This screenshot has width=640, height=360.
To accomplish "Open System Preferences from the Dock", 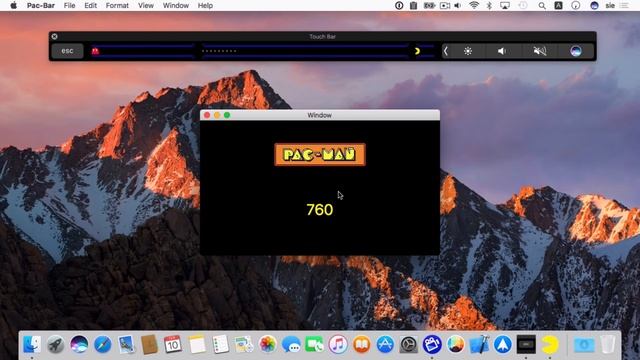I will 409,344.
